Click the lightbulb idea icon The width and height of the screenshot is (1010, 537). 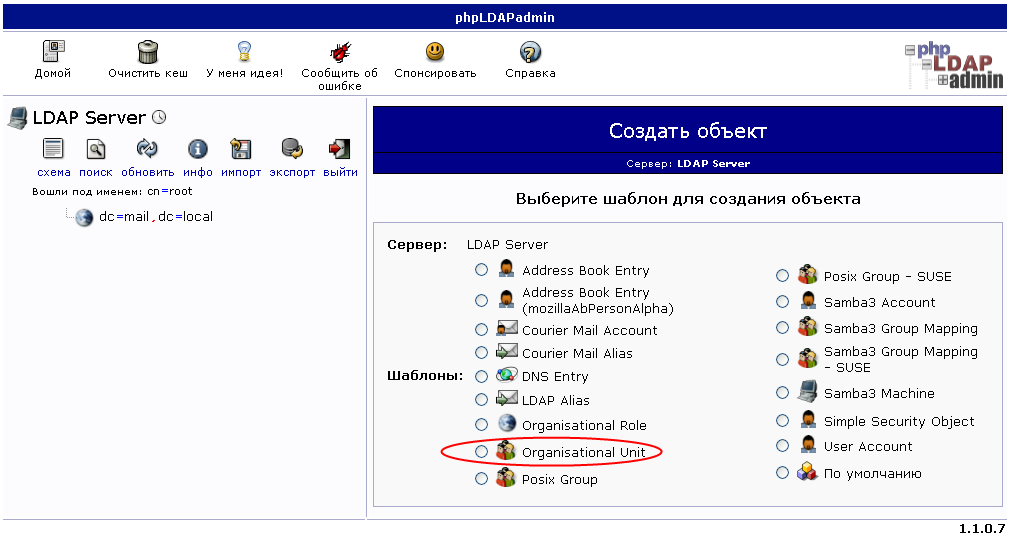(244, 51)
